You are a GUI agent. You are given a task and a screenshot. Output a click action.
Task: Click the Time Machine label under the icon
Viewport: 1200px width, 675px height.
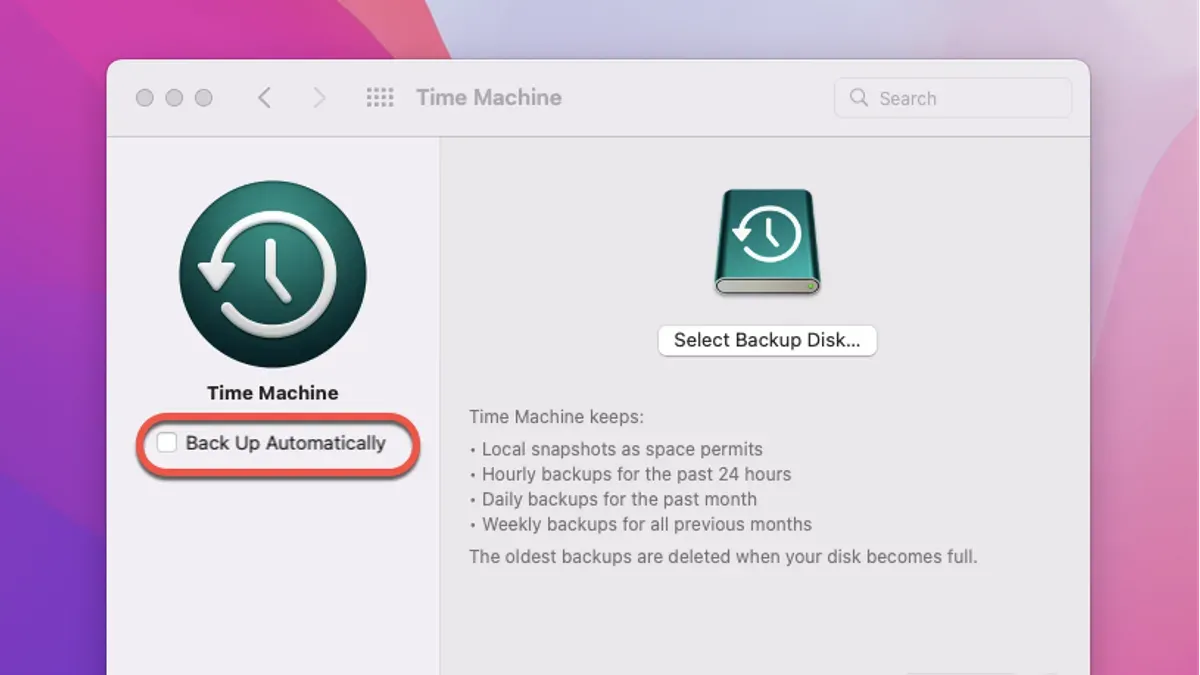pos(273,393)
